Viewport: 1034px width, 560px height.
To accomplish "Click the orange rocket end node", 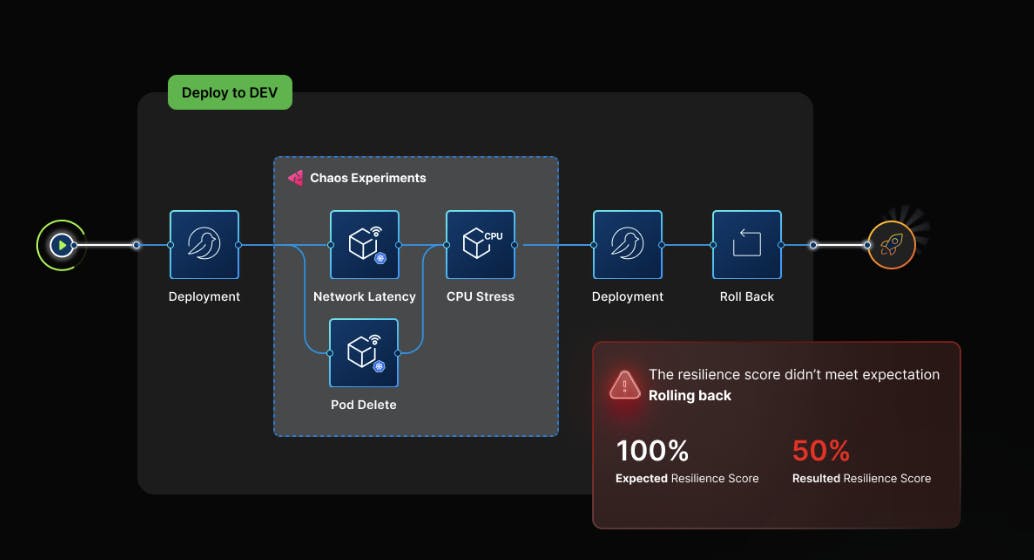I will [x=891, y=245].
